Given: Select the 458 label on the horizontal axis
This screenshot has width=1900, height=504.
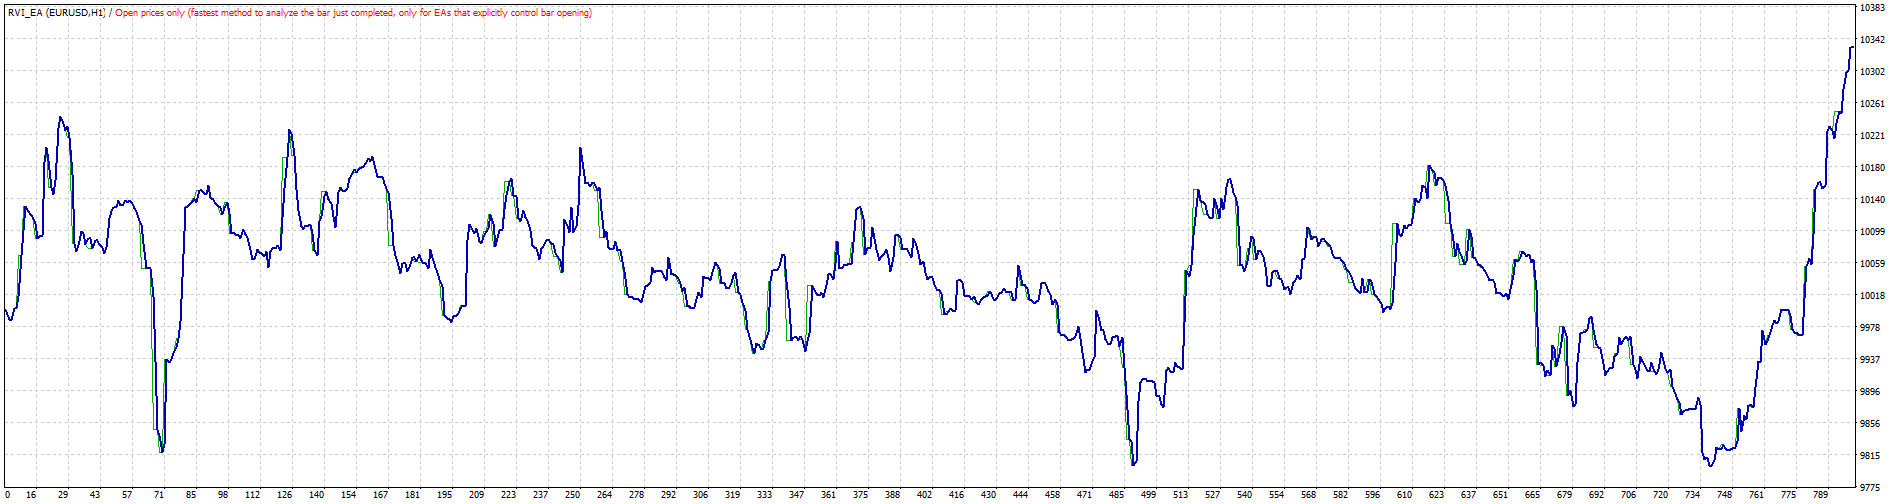Looking at the screenshot, I should (1052, 495).
